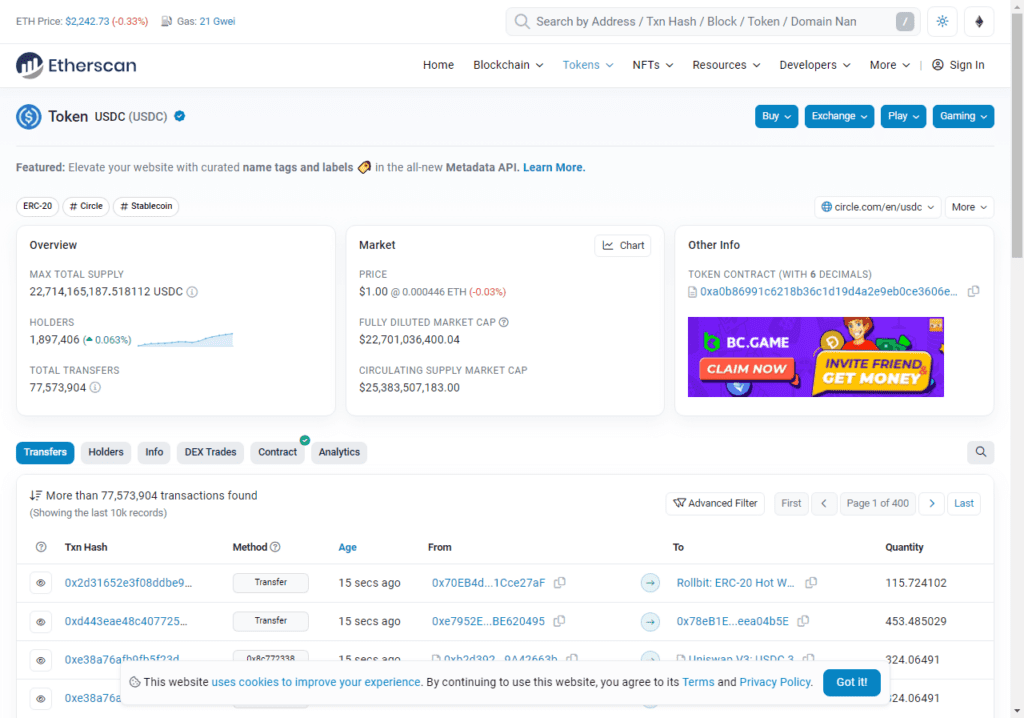Viewport: 1024px width, 718px height.
Task: Toggle the light/dark theme sun icon
Action: pos(942,22)
